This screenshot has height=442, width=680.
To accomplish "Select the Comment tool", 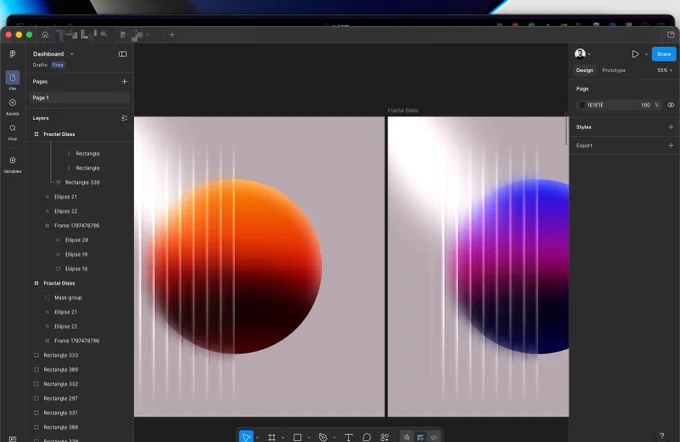I will pos(366,437).
